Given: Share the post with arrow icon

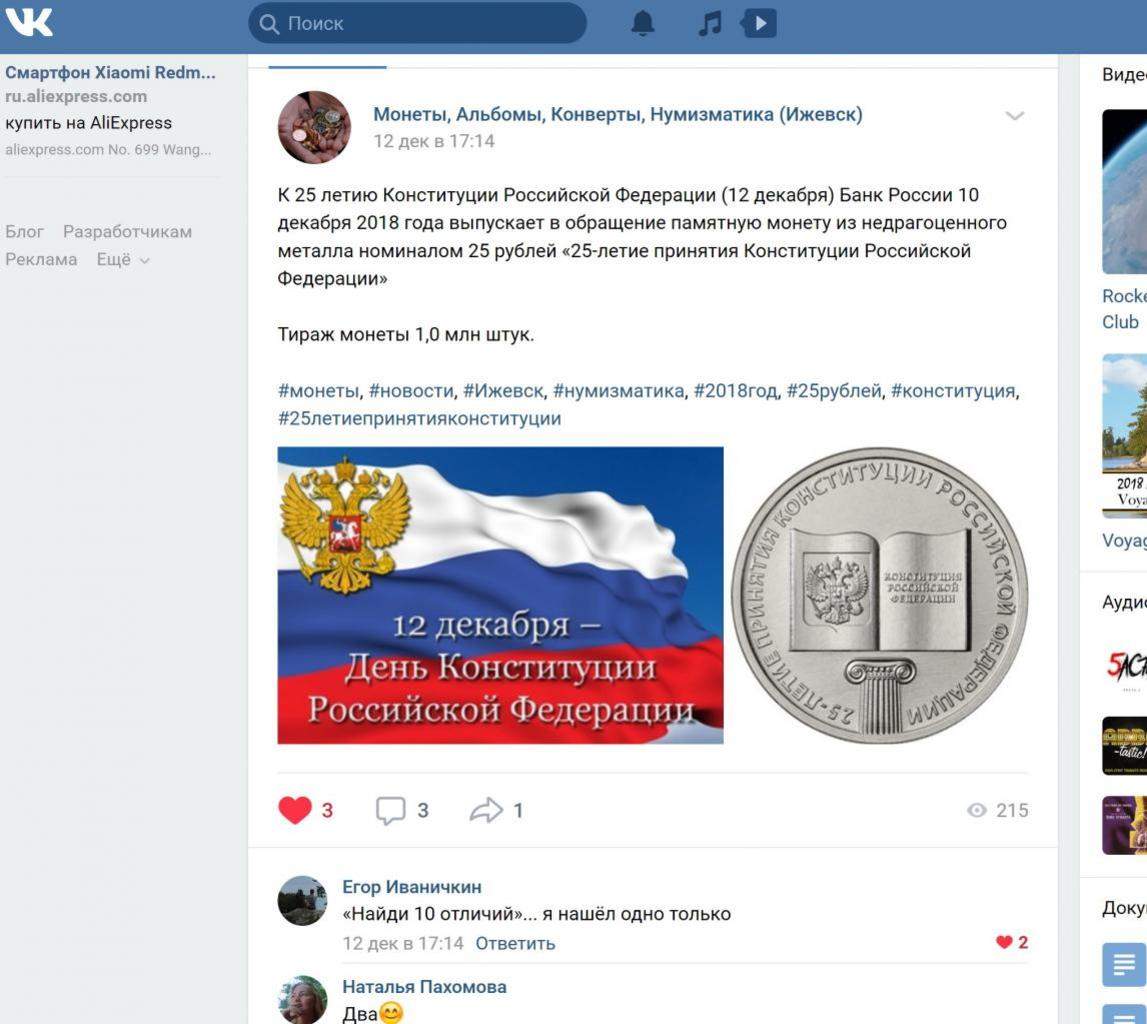Looking at the screenshot, I should (x=486, y=810).
